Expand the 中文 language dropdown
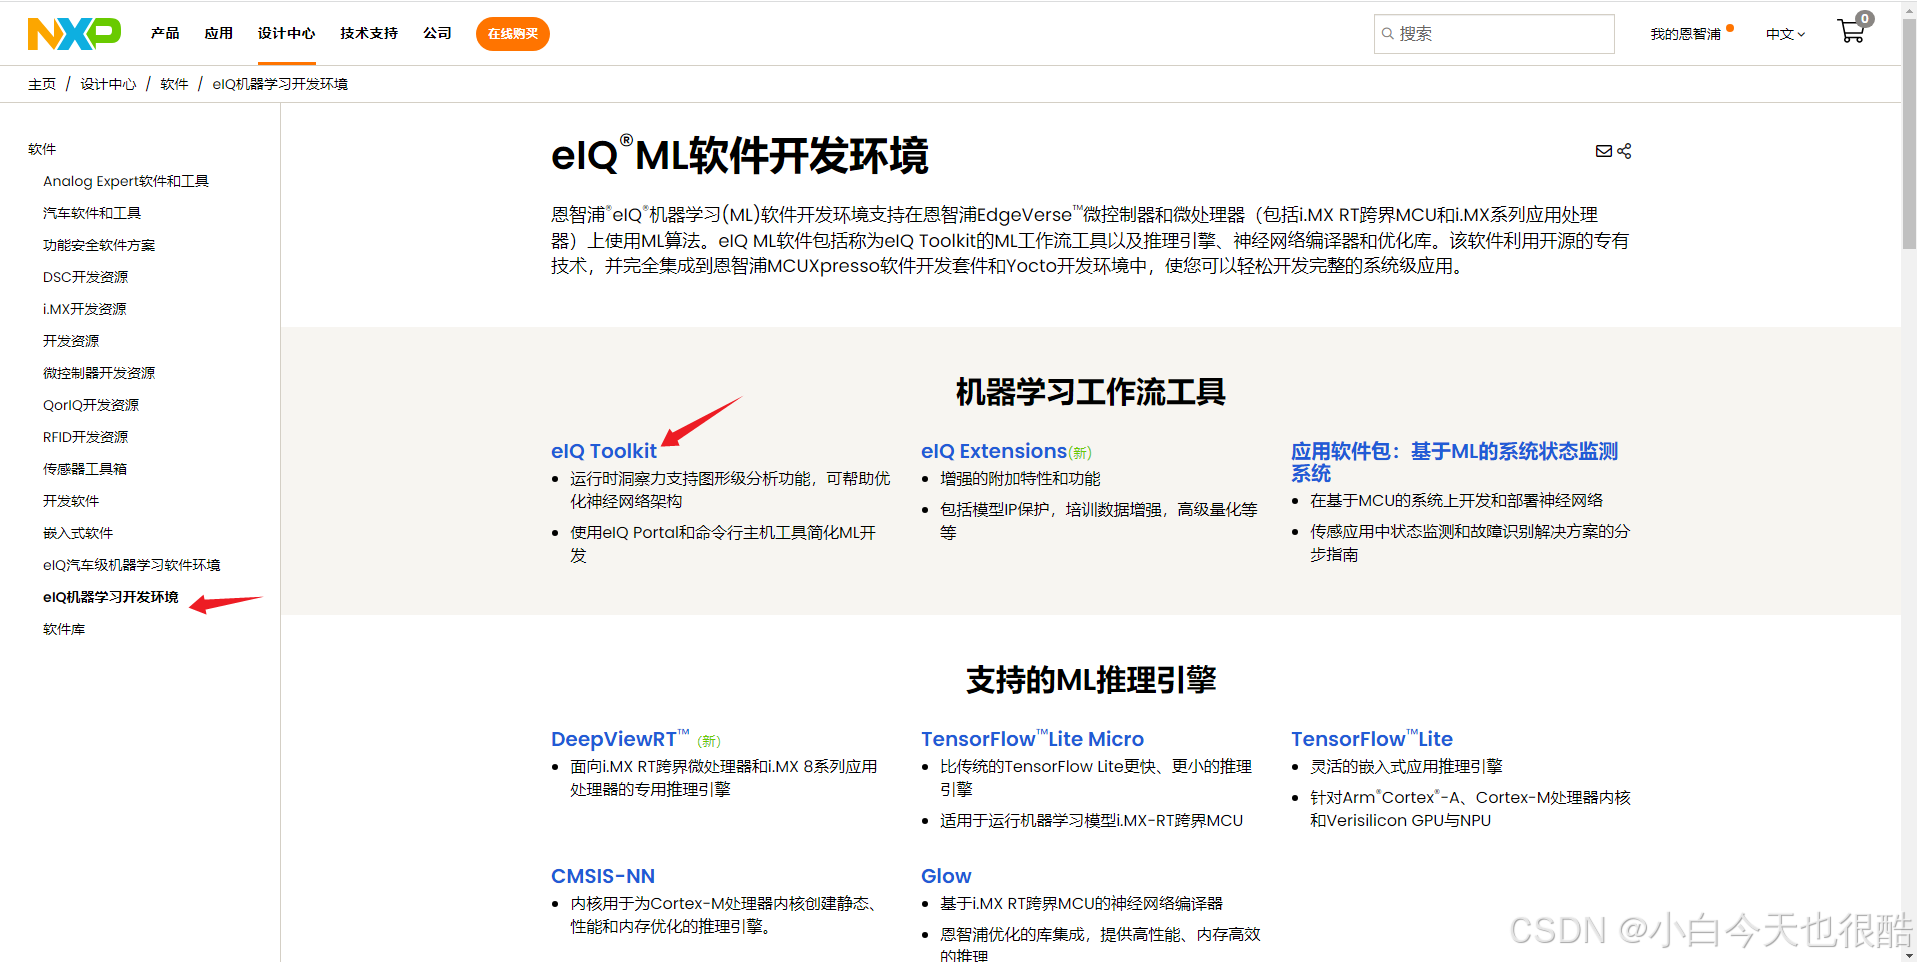Screen dimensions: 1917x962 coord(1784,33)
